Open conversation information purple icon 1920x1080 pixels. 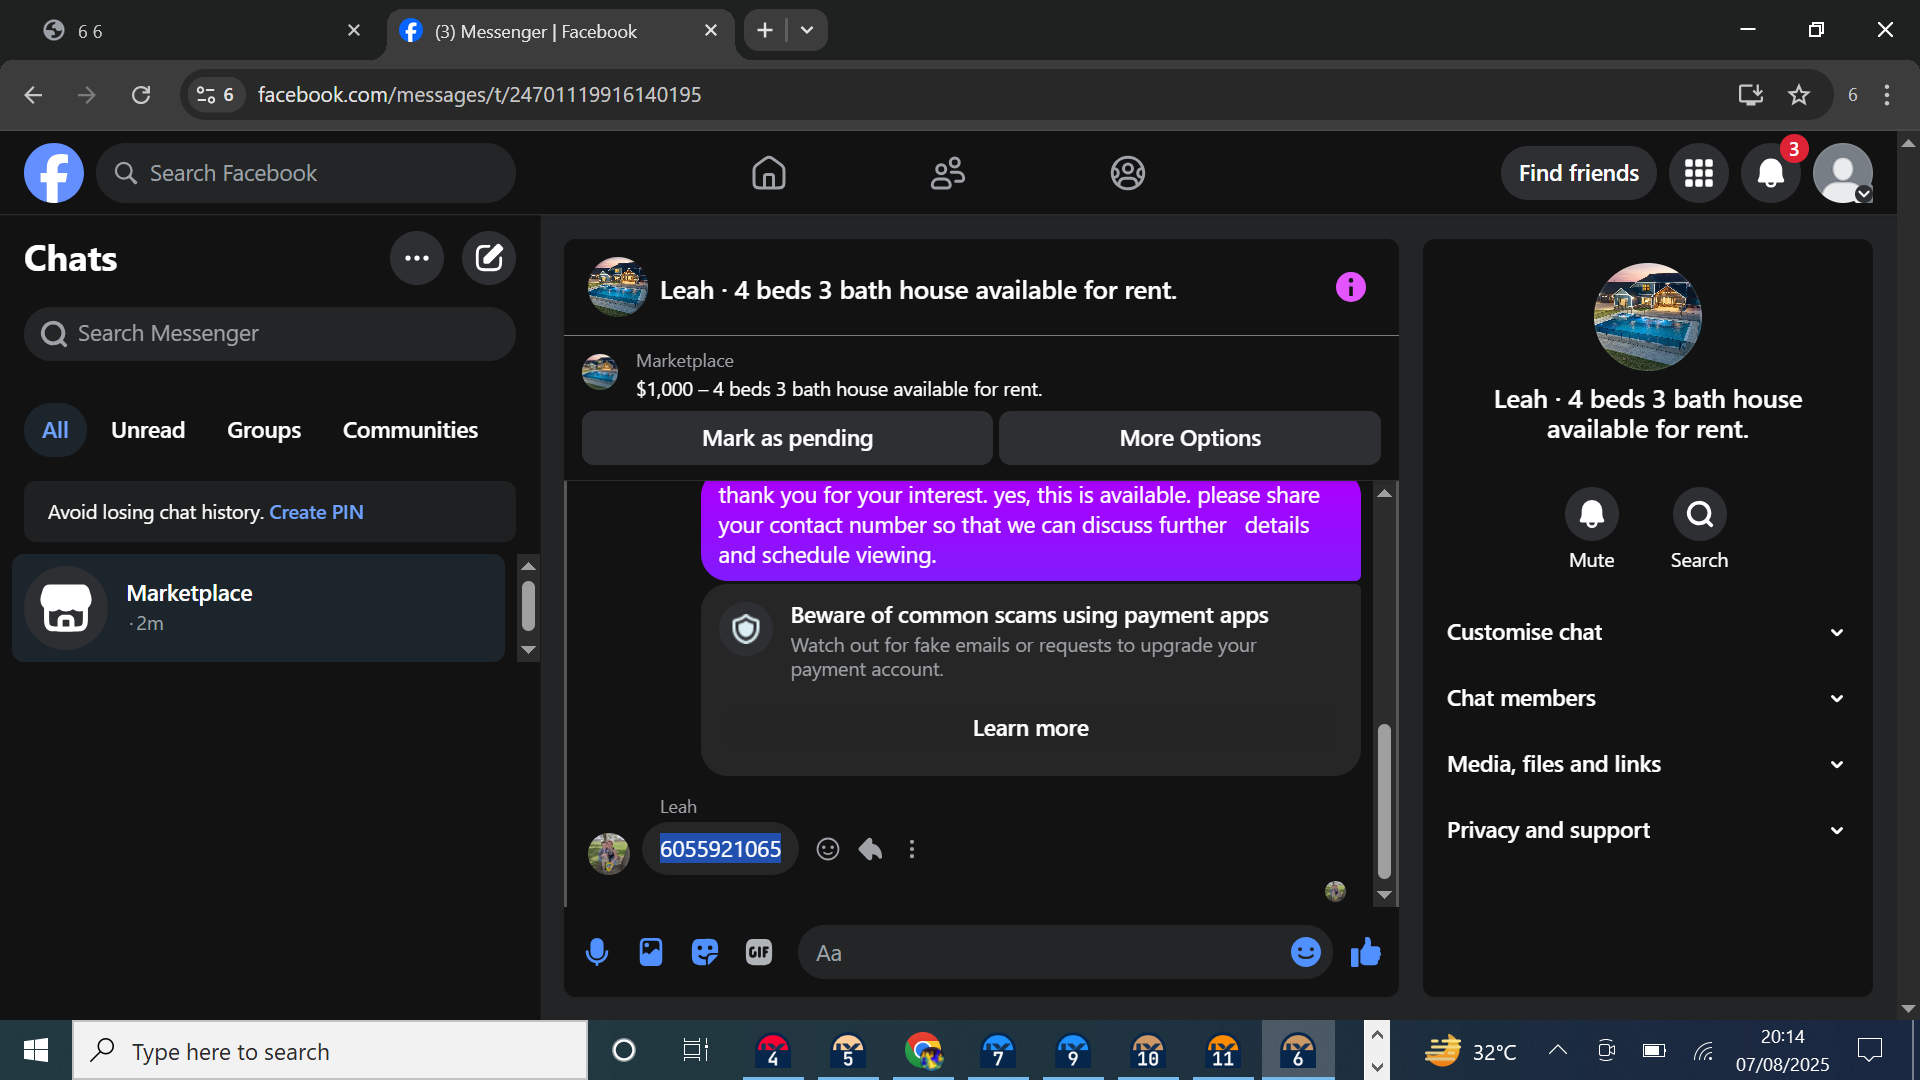1350,288
